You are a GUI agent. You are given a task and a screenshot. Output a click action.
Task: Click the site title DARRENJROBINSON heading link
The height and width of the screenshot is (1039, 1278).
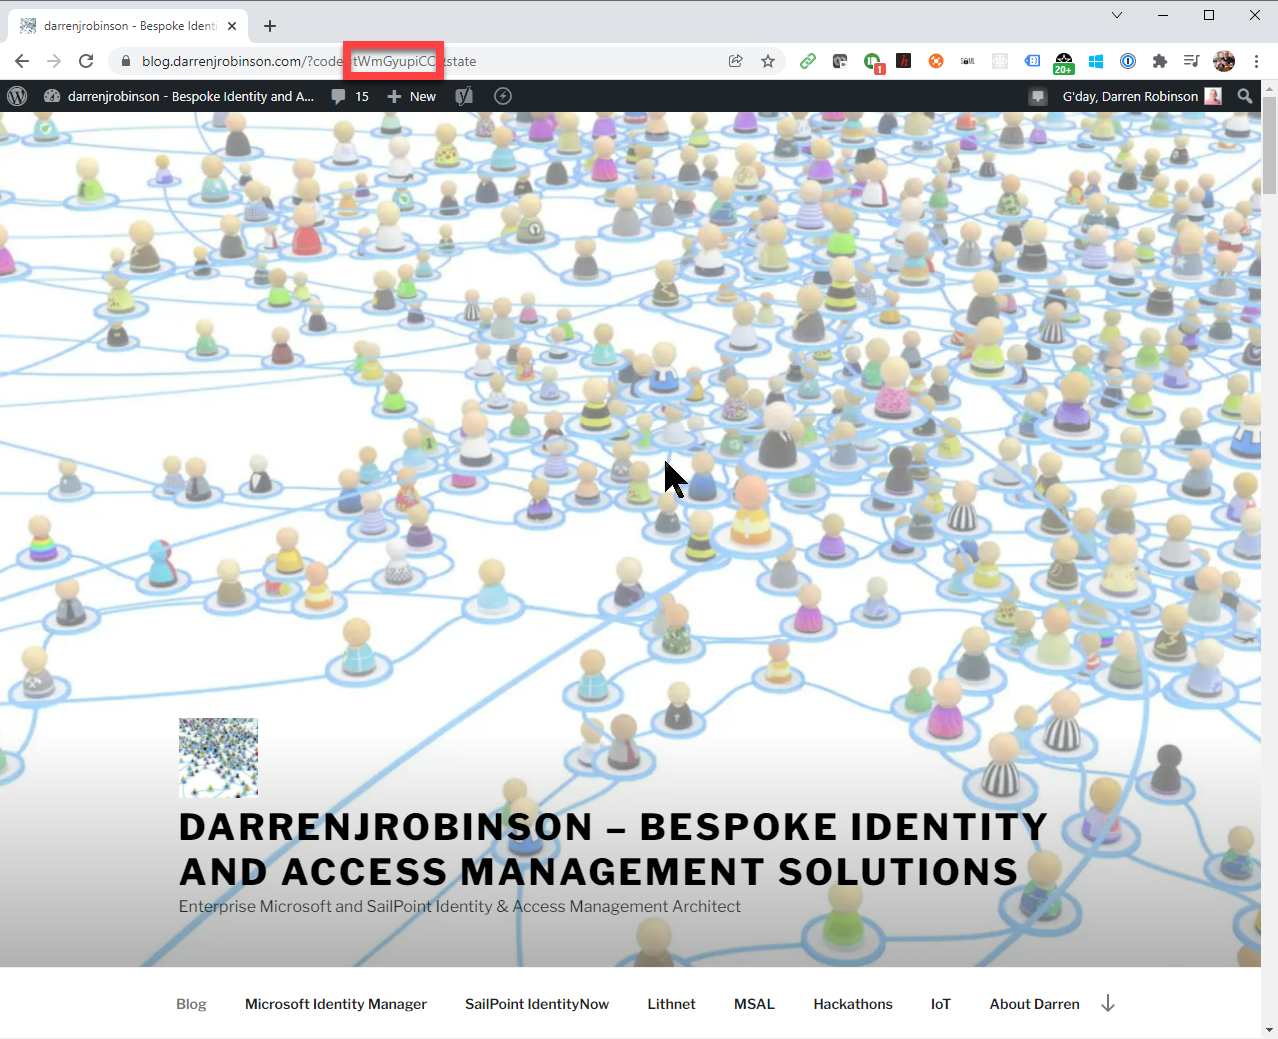[612, 849]
